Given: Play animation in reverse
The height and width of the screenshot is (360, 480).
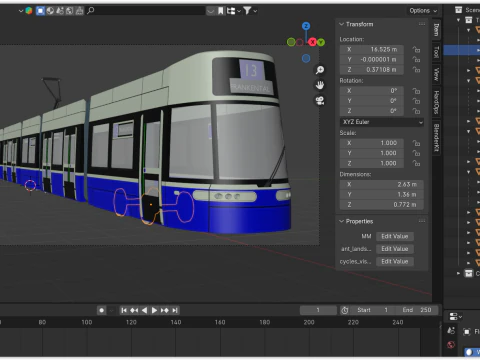Looking at the screenshot, I should [x=144, y=310].
